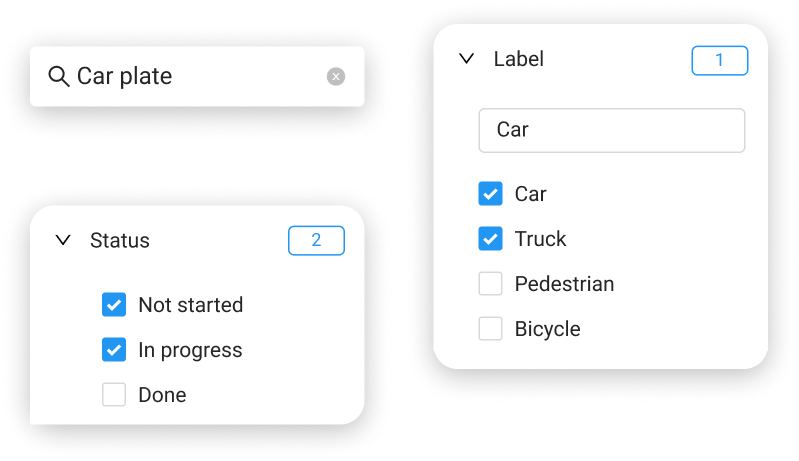Image resolution: width=799 pixels, height=461 pixels.
Task: Uncheck the In progress status
Action: tap(114, 349)
